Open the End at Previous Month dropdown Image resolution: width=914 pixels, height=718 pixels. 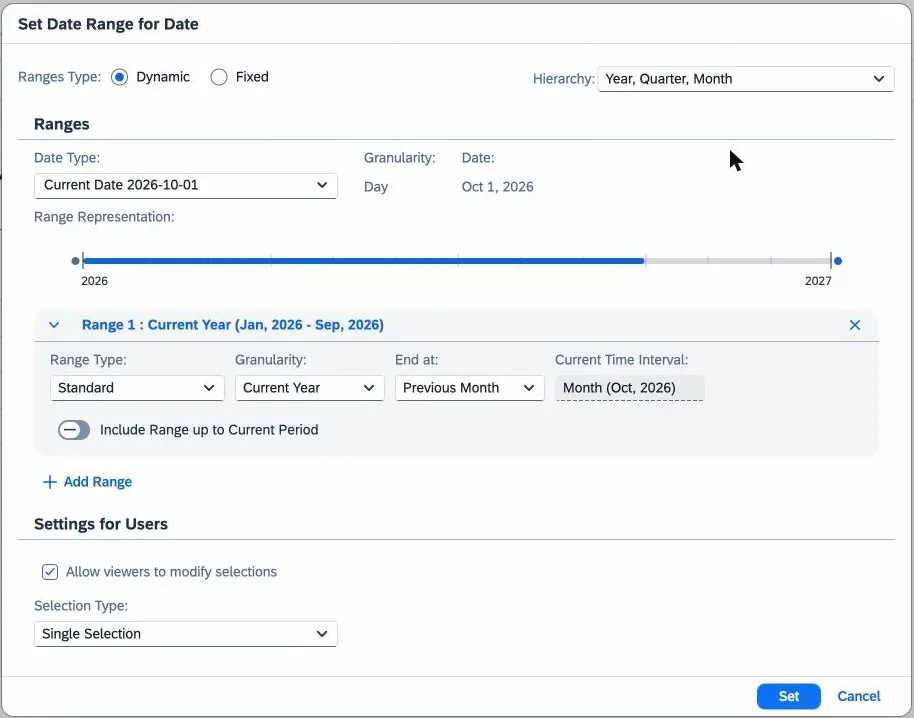pos(469,388)
